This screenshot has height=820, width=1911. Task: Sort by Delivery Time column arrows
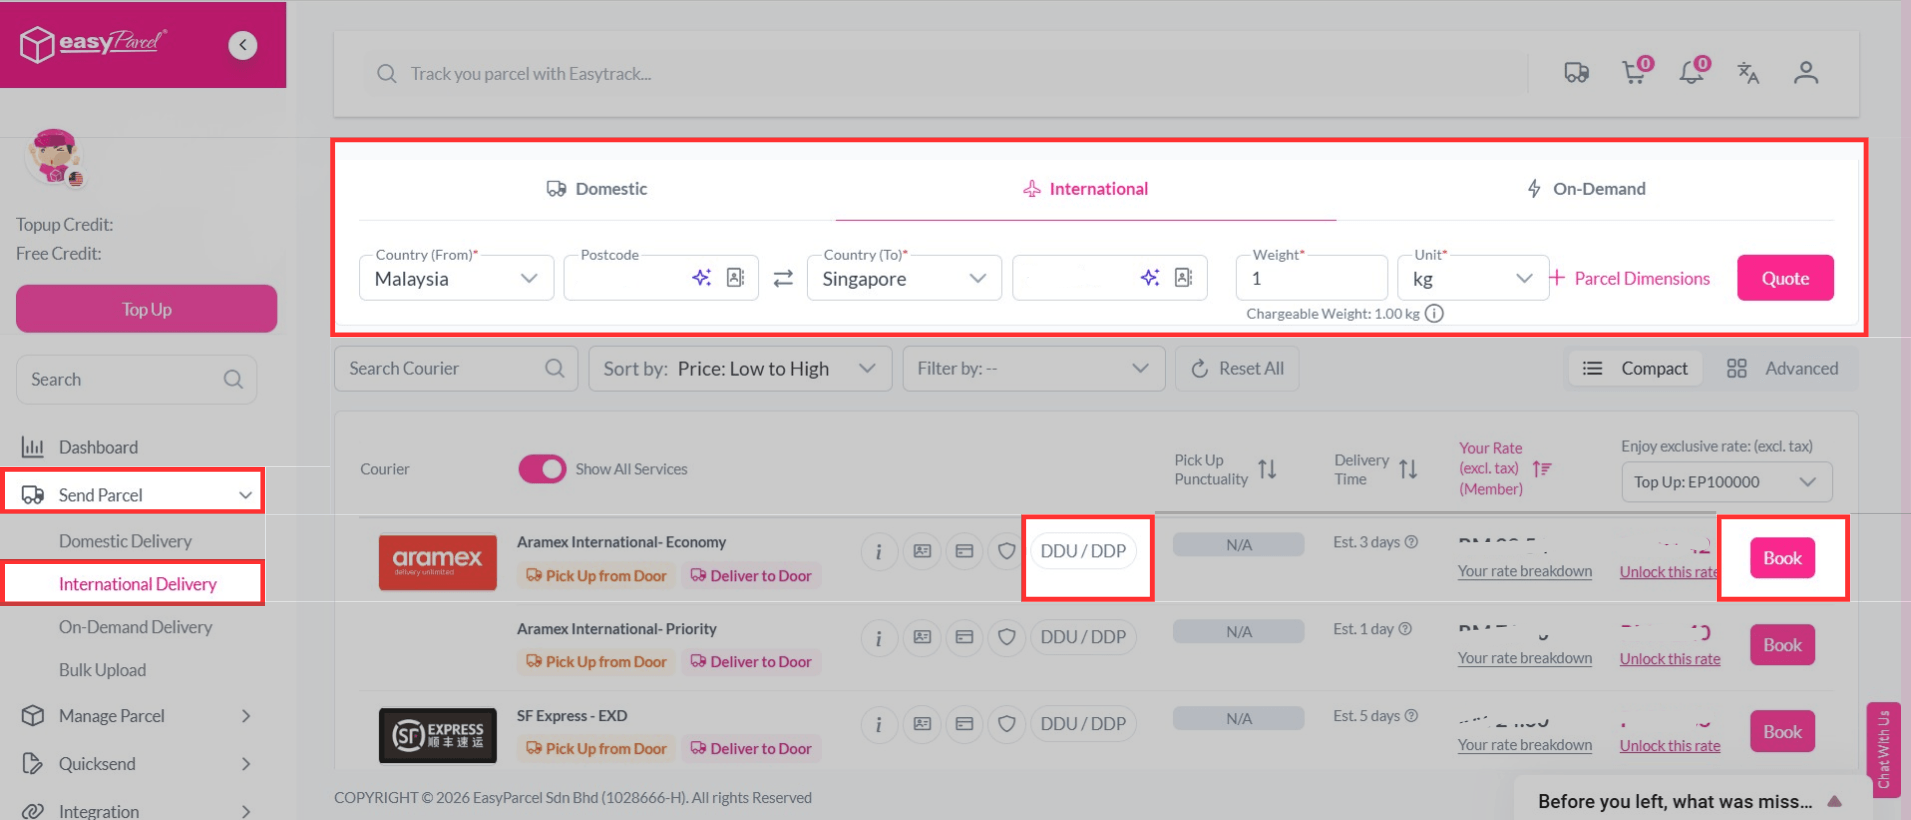point(1408,469)
